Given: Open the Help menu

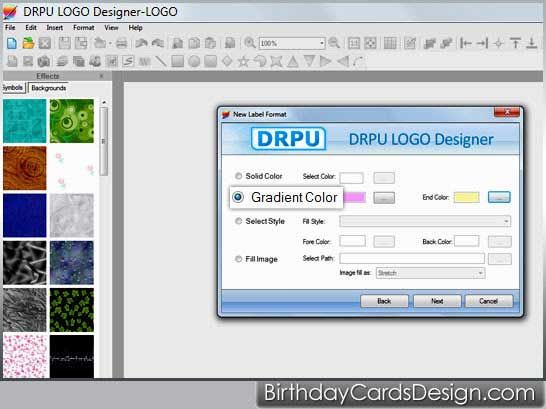Looking at the screenshot, I should [x=135, y=27].
